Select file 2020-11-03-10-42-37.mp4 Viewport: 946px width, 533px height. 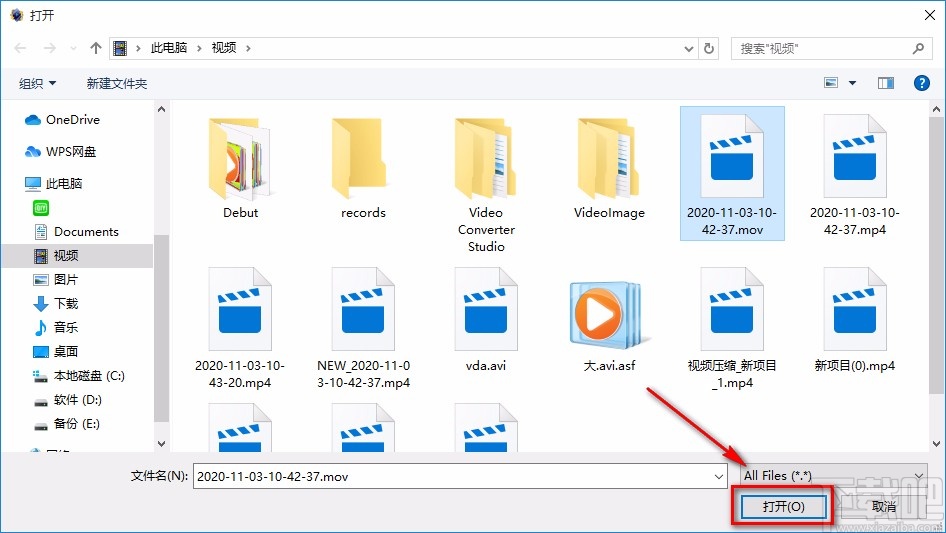854,174
